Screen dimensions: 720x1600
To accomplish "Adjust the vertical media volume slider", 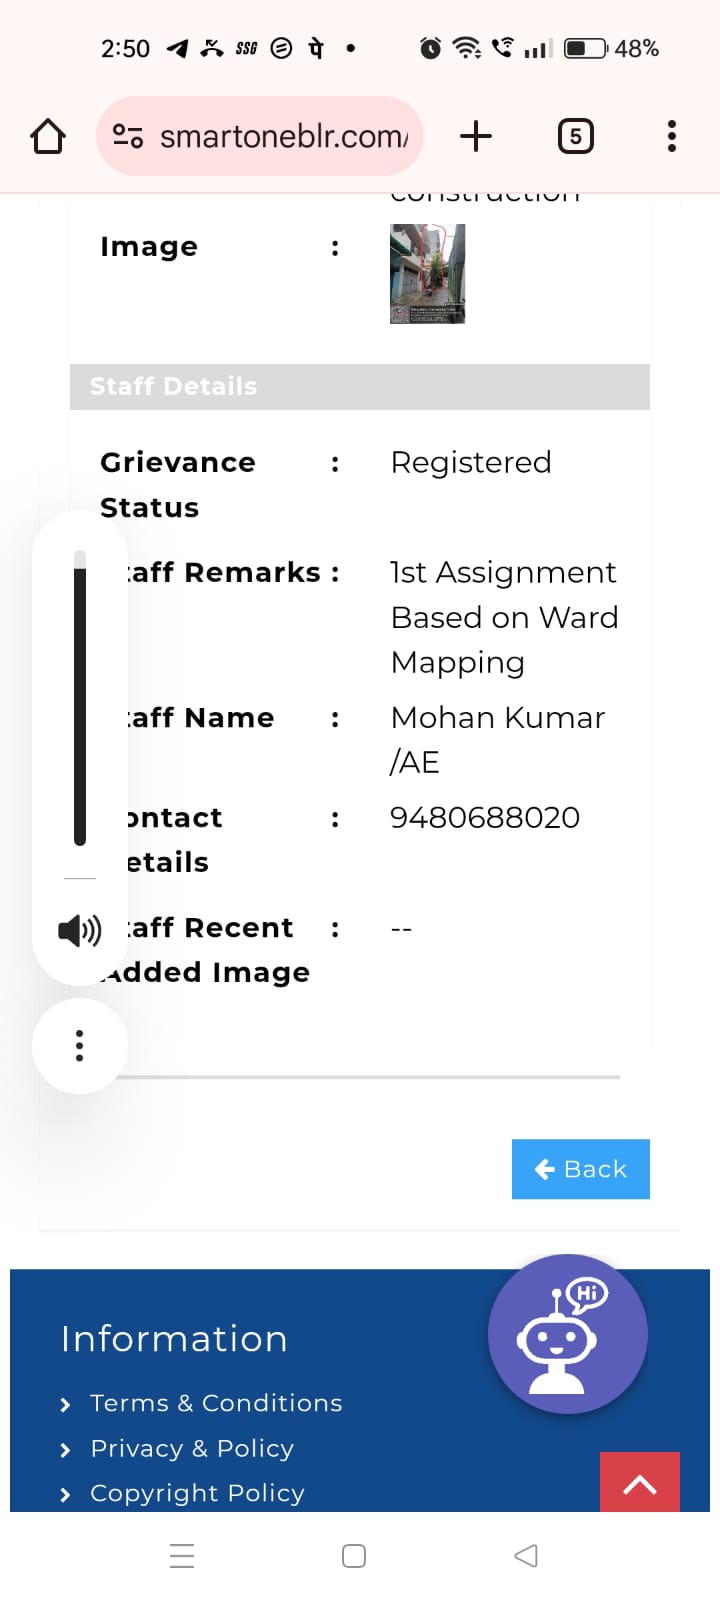I will click(x=80, y=698).
